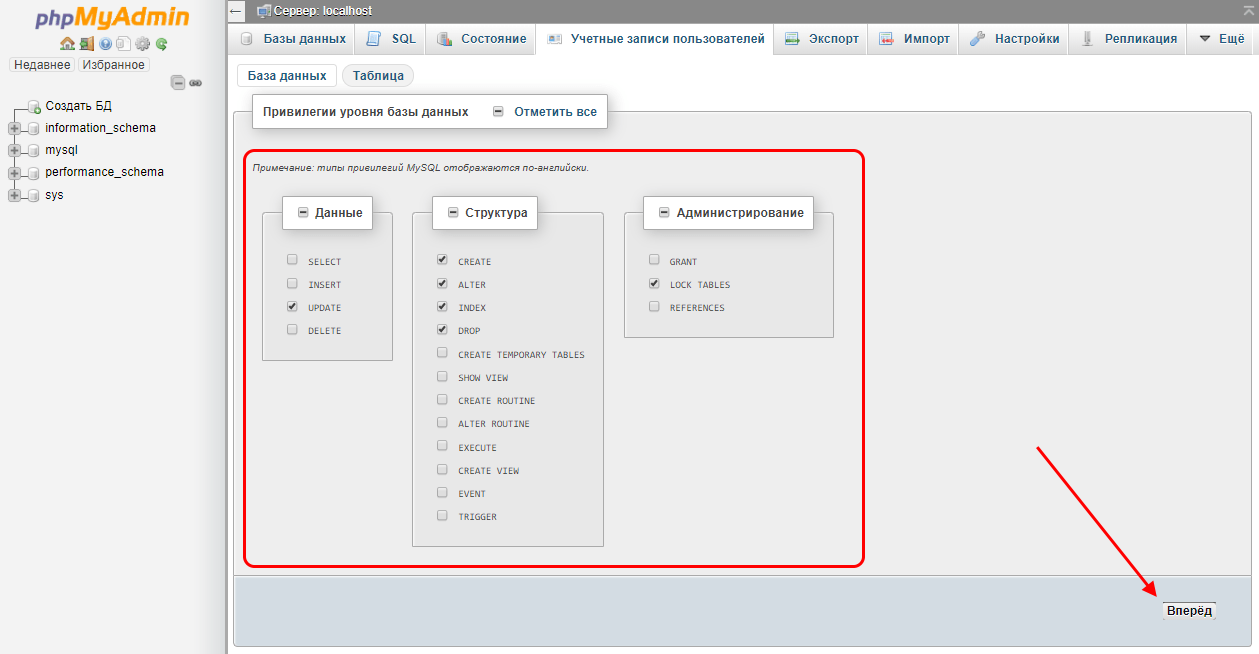This screenshot has width=1259, height=654.
Task: Uncheck the LOCK TABLES checkbox
Action: coord(654,283)
